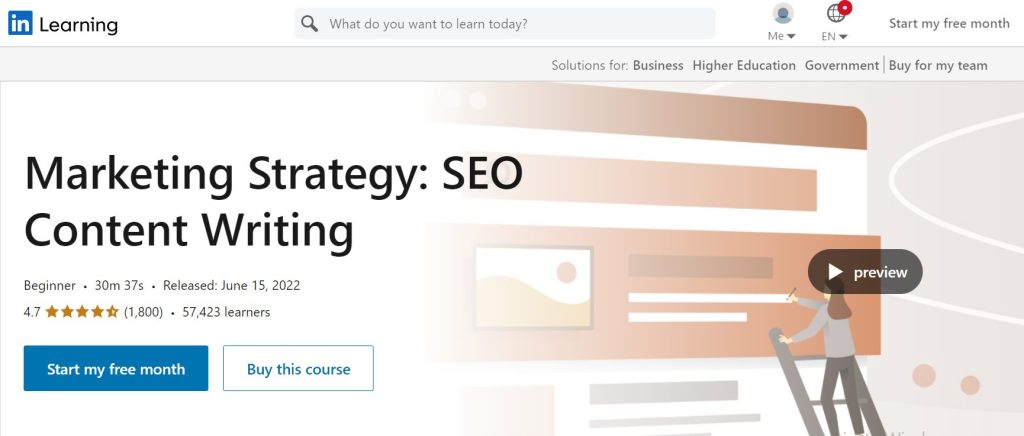
Task: Open Business solutions link
Action: click(x=658, y=65)
